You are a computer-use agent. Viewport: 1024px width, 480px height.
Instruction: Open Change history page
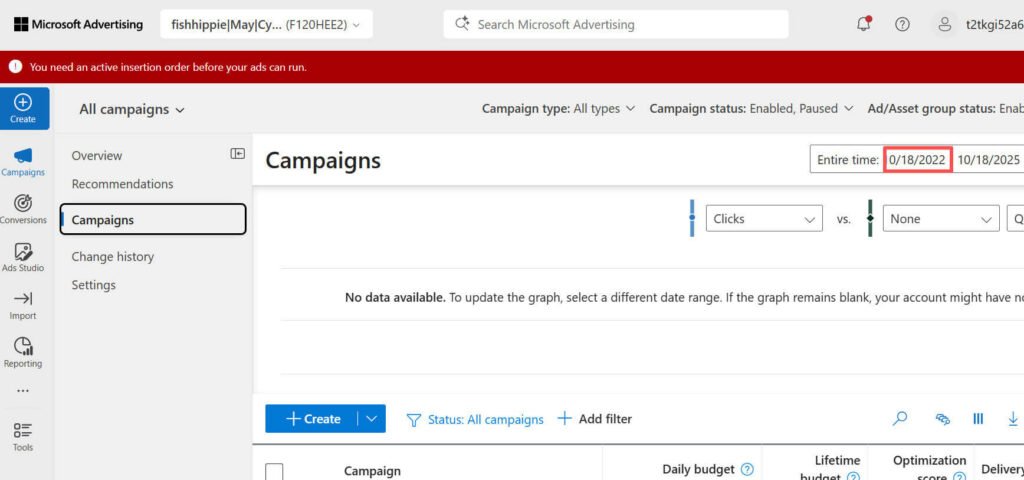tap(112, 257)
